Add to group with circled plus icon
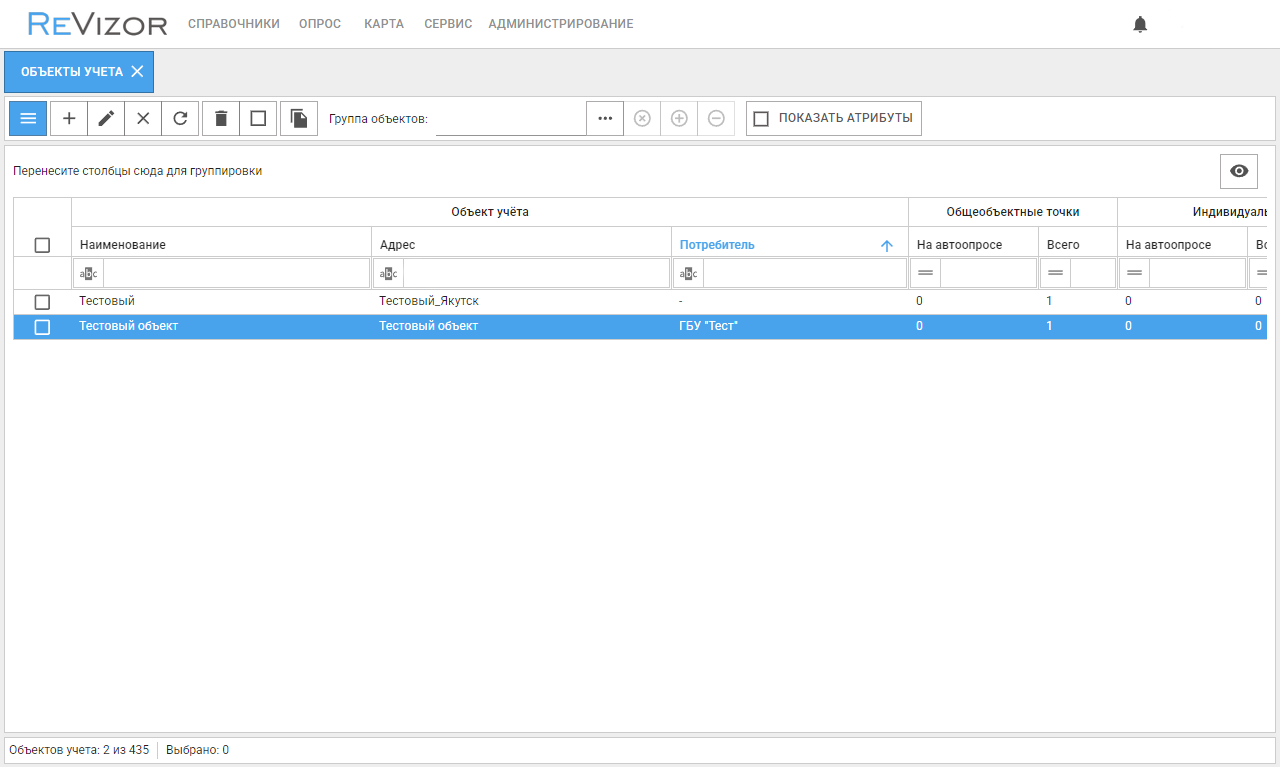Image resolution: width=1280 pixels, height=767 pixels. [679, 118]
